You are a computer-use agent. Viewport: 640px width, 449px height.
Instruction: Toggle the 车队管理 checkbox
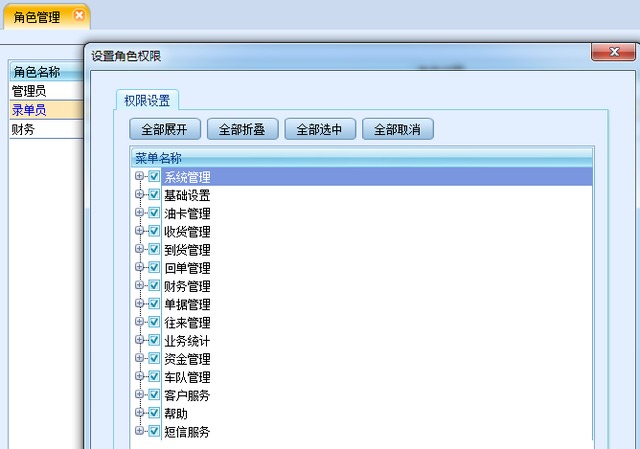pyautogui.click(x=154, y=376)
